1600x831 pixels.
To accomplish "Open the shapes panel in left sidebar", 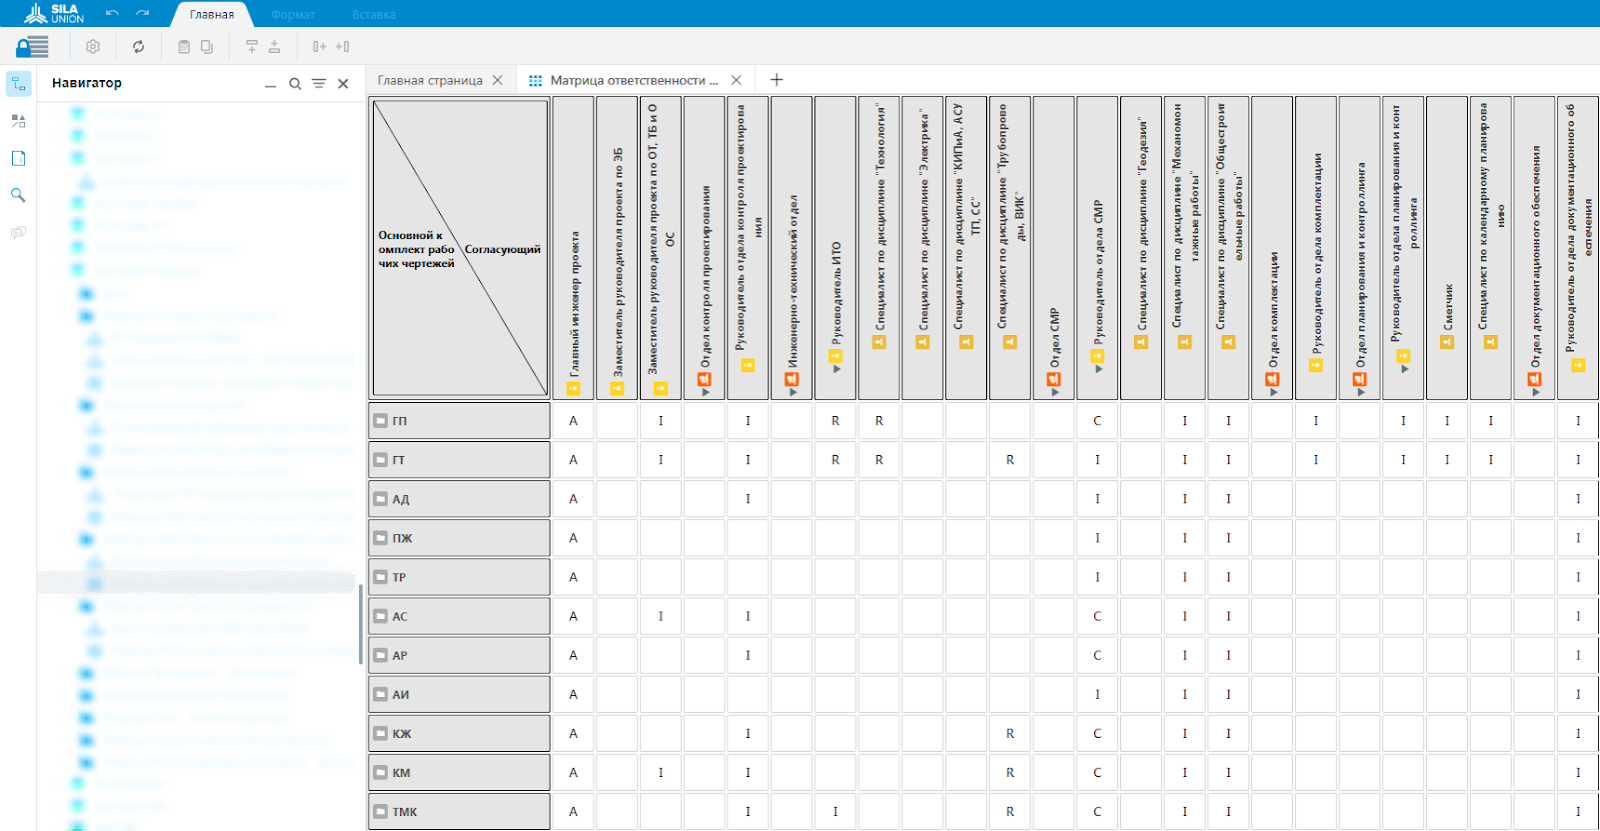I will pos(18,121).
